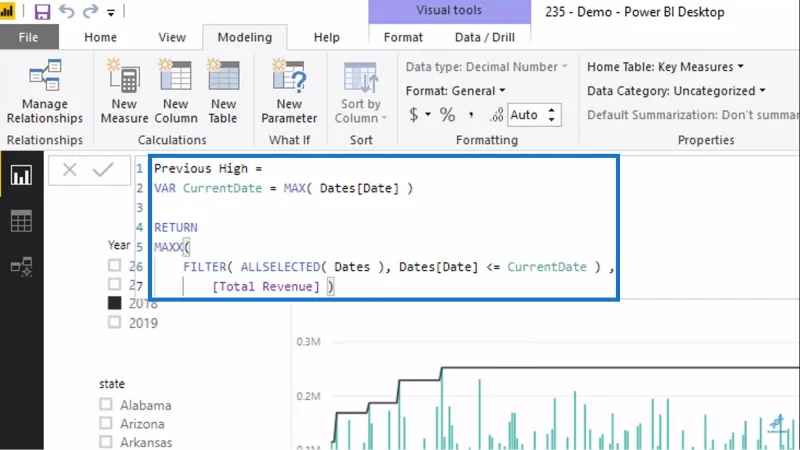Switch to Report view
Screen dimensions: 800x450
tap(21, 176)
